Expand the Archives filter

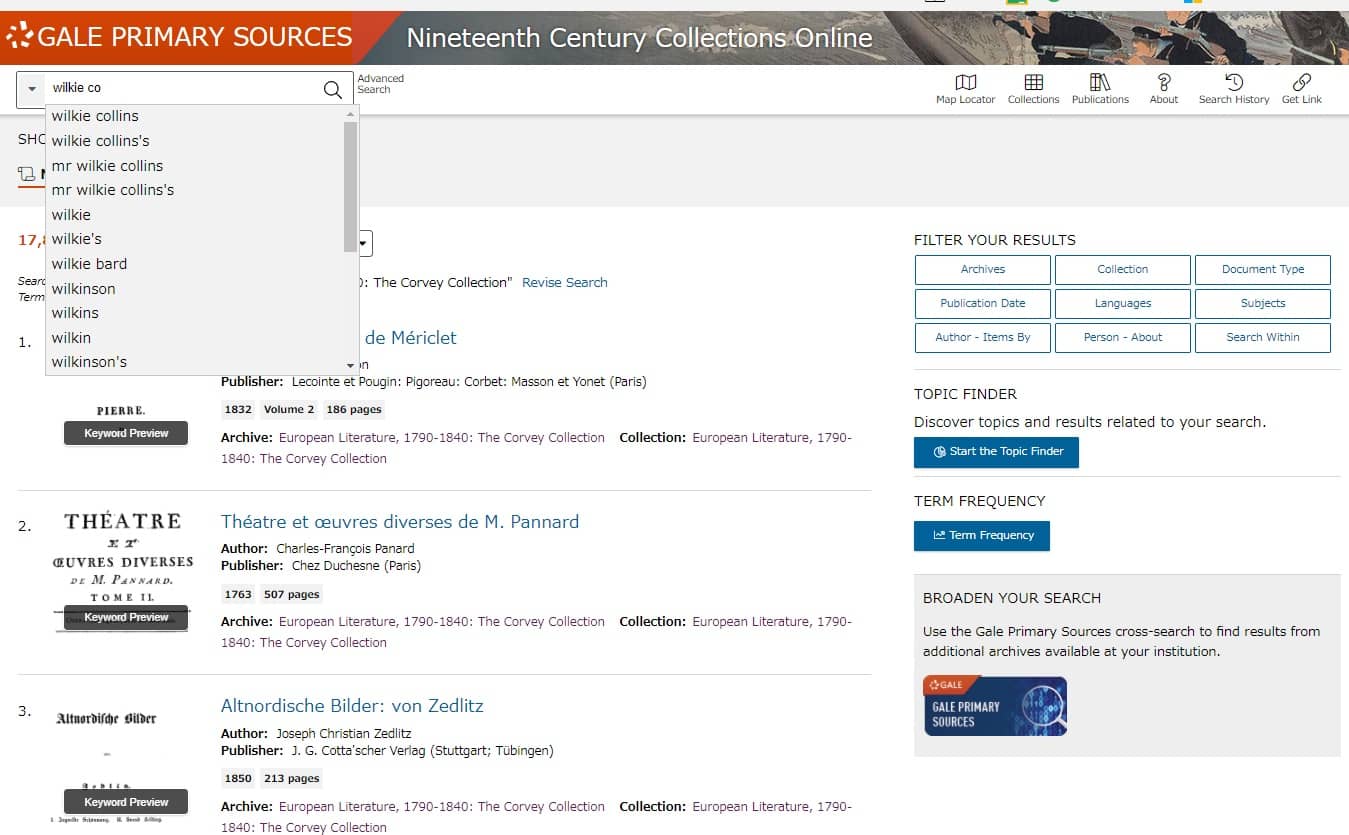pos(982,270)
